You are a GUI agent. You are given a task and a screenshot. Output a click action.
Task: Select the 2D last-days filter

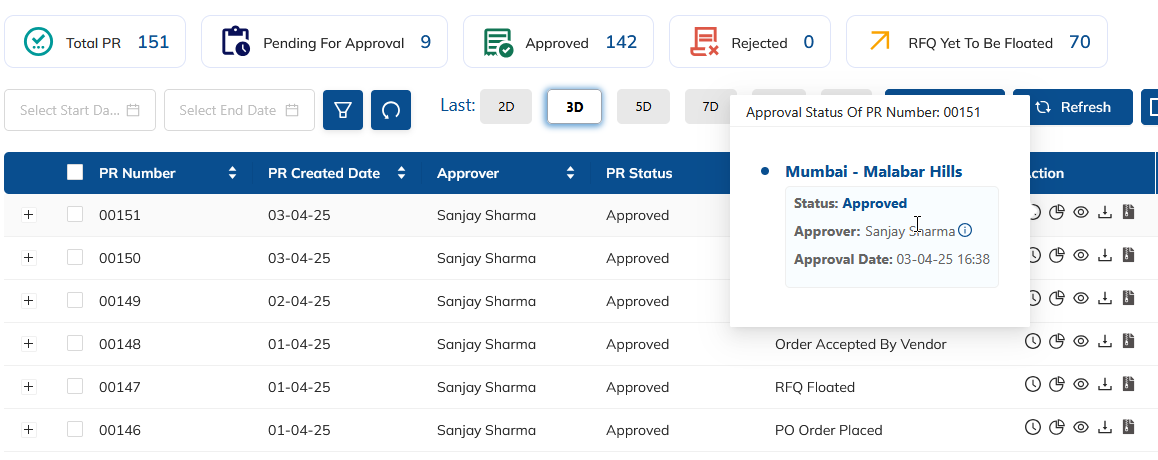(x=506, y=106)
